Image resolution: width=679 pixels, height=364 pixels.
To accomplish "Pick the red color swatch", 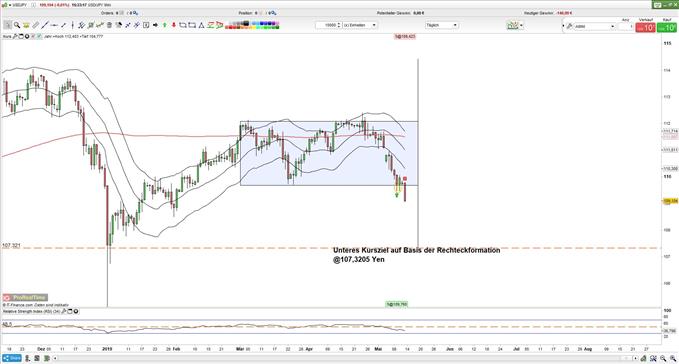I will coord(230,27).
